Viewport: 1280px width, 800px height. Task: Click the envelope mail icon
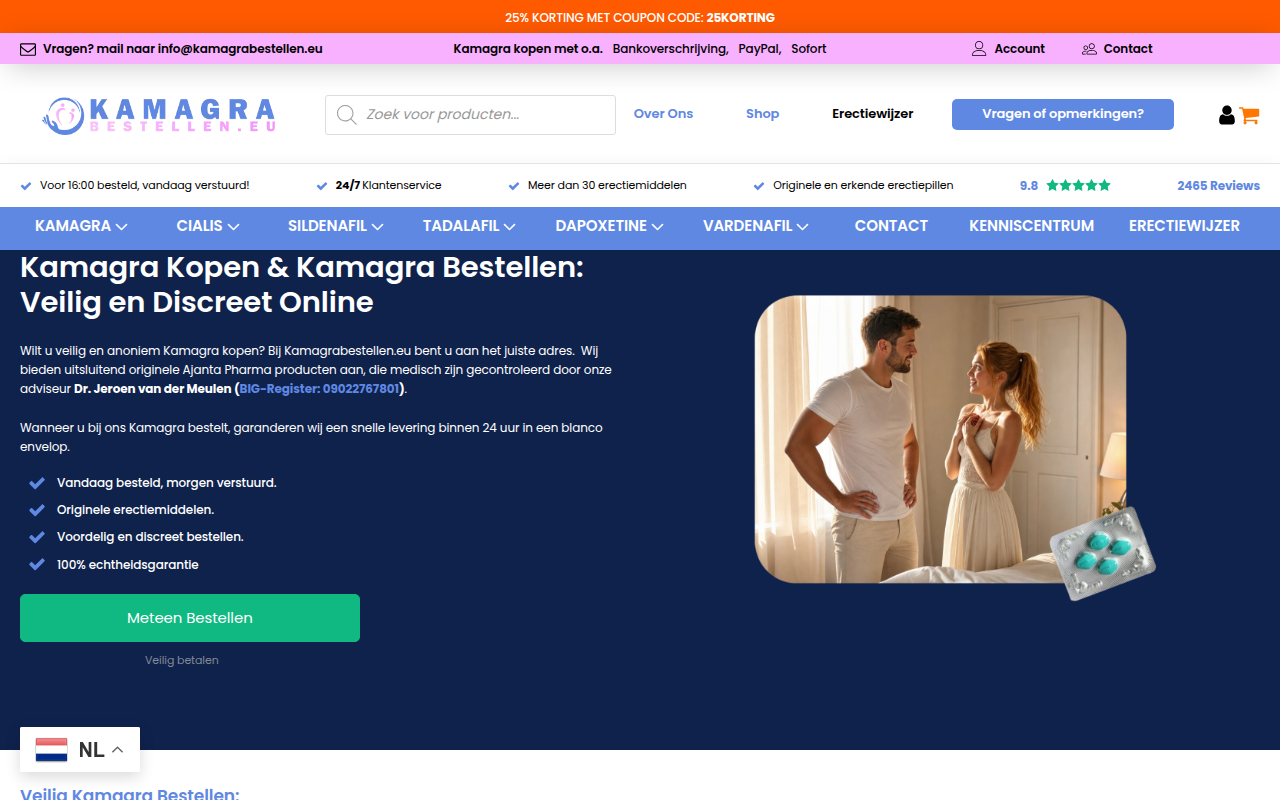(x=28, y=49)
